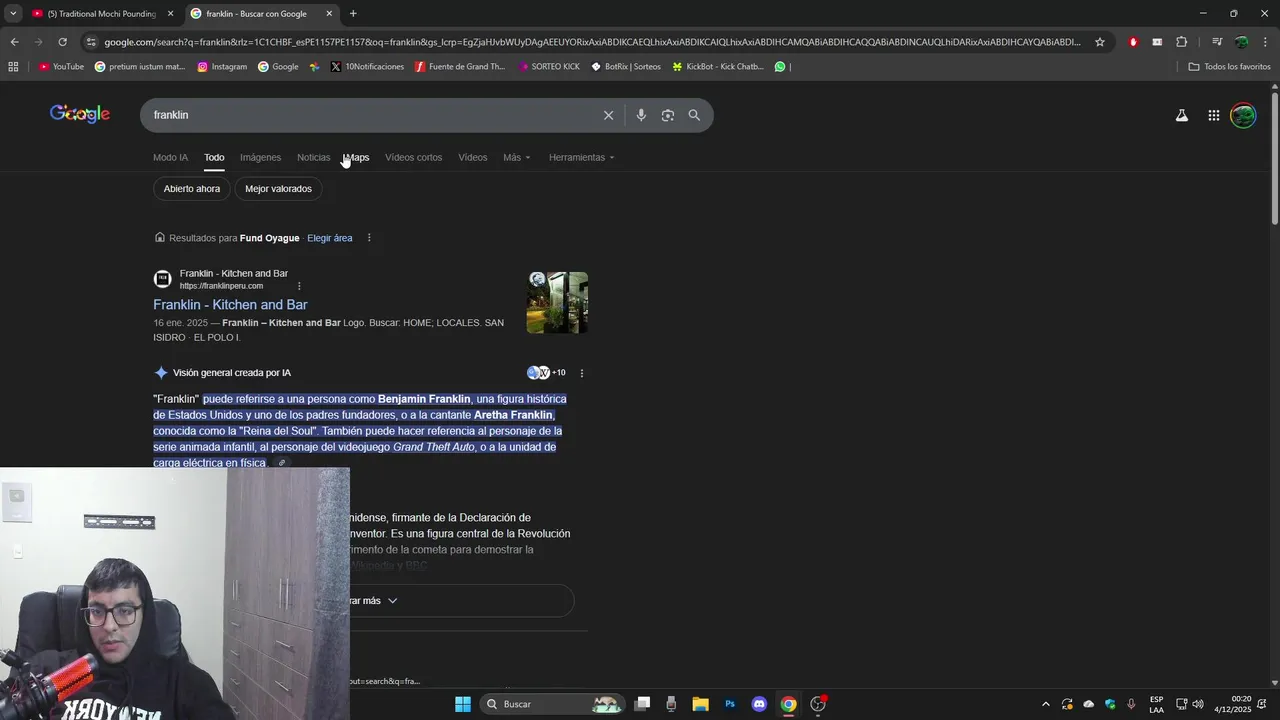Open Google Lens image search icon
The height and width of the screenshot is (720, 1280).
click(668, 115)
